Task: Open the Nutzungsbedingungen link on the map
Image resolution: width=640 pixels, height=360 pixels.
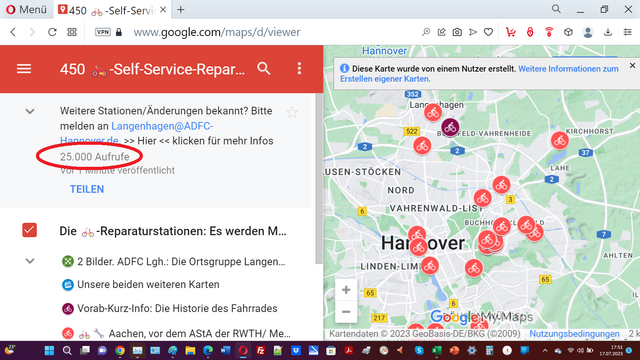Action: 574,334
